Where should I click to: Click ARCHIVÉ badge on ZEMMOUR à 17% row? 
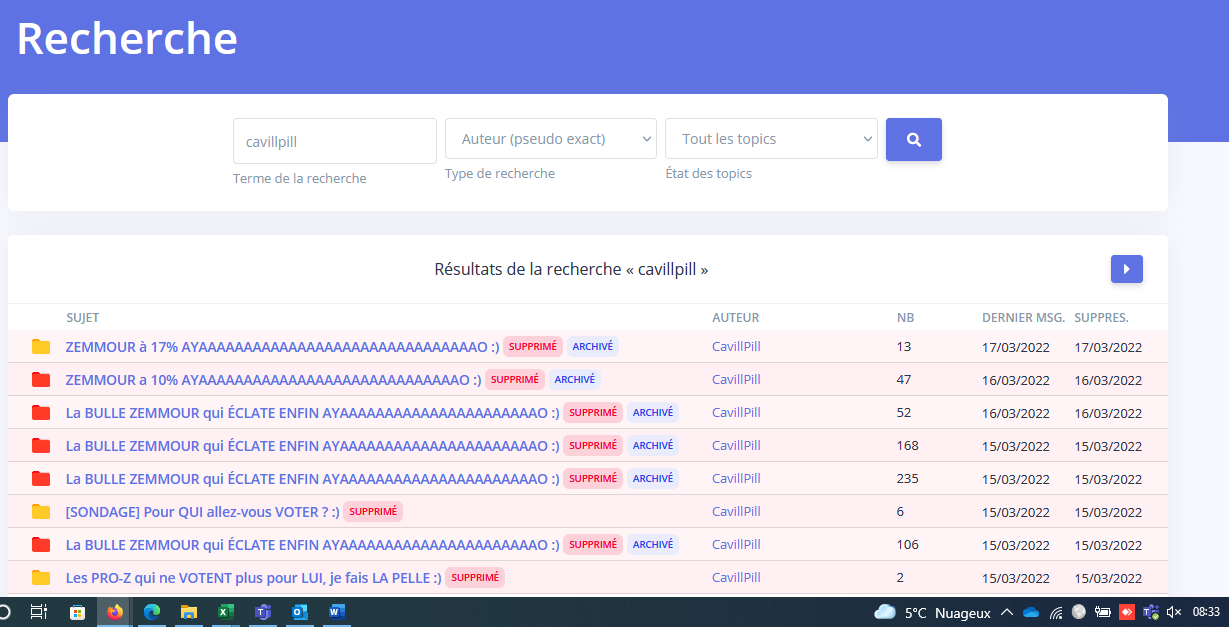593,347
